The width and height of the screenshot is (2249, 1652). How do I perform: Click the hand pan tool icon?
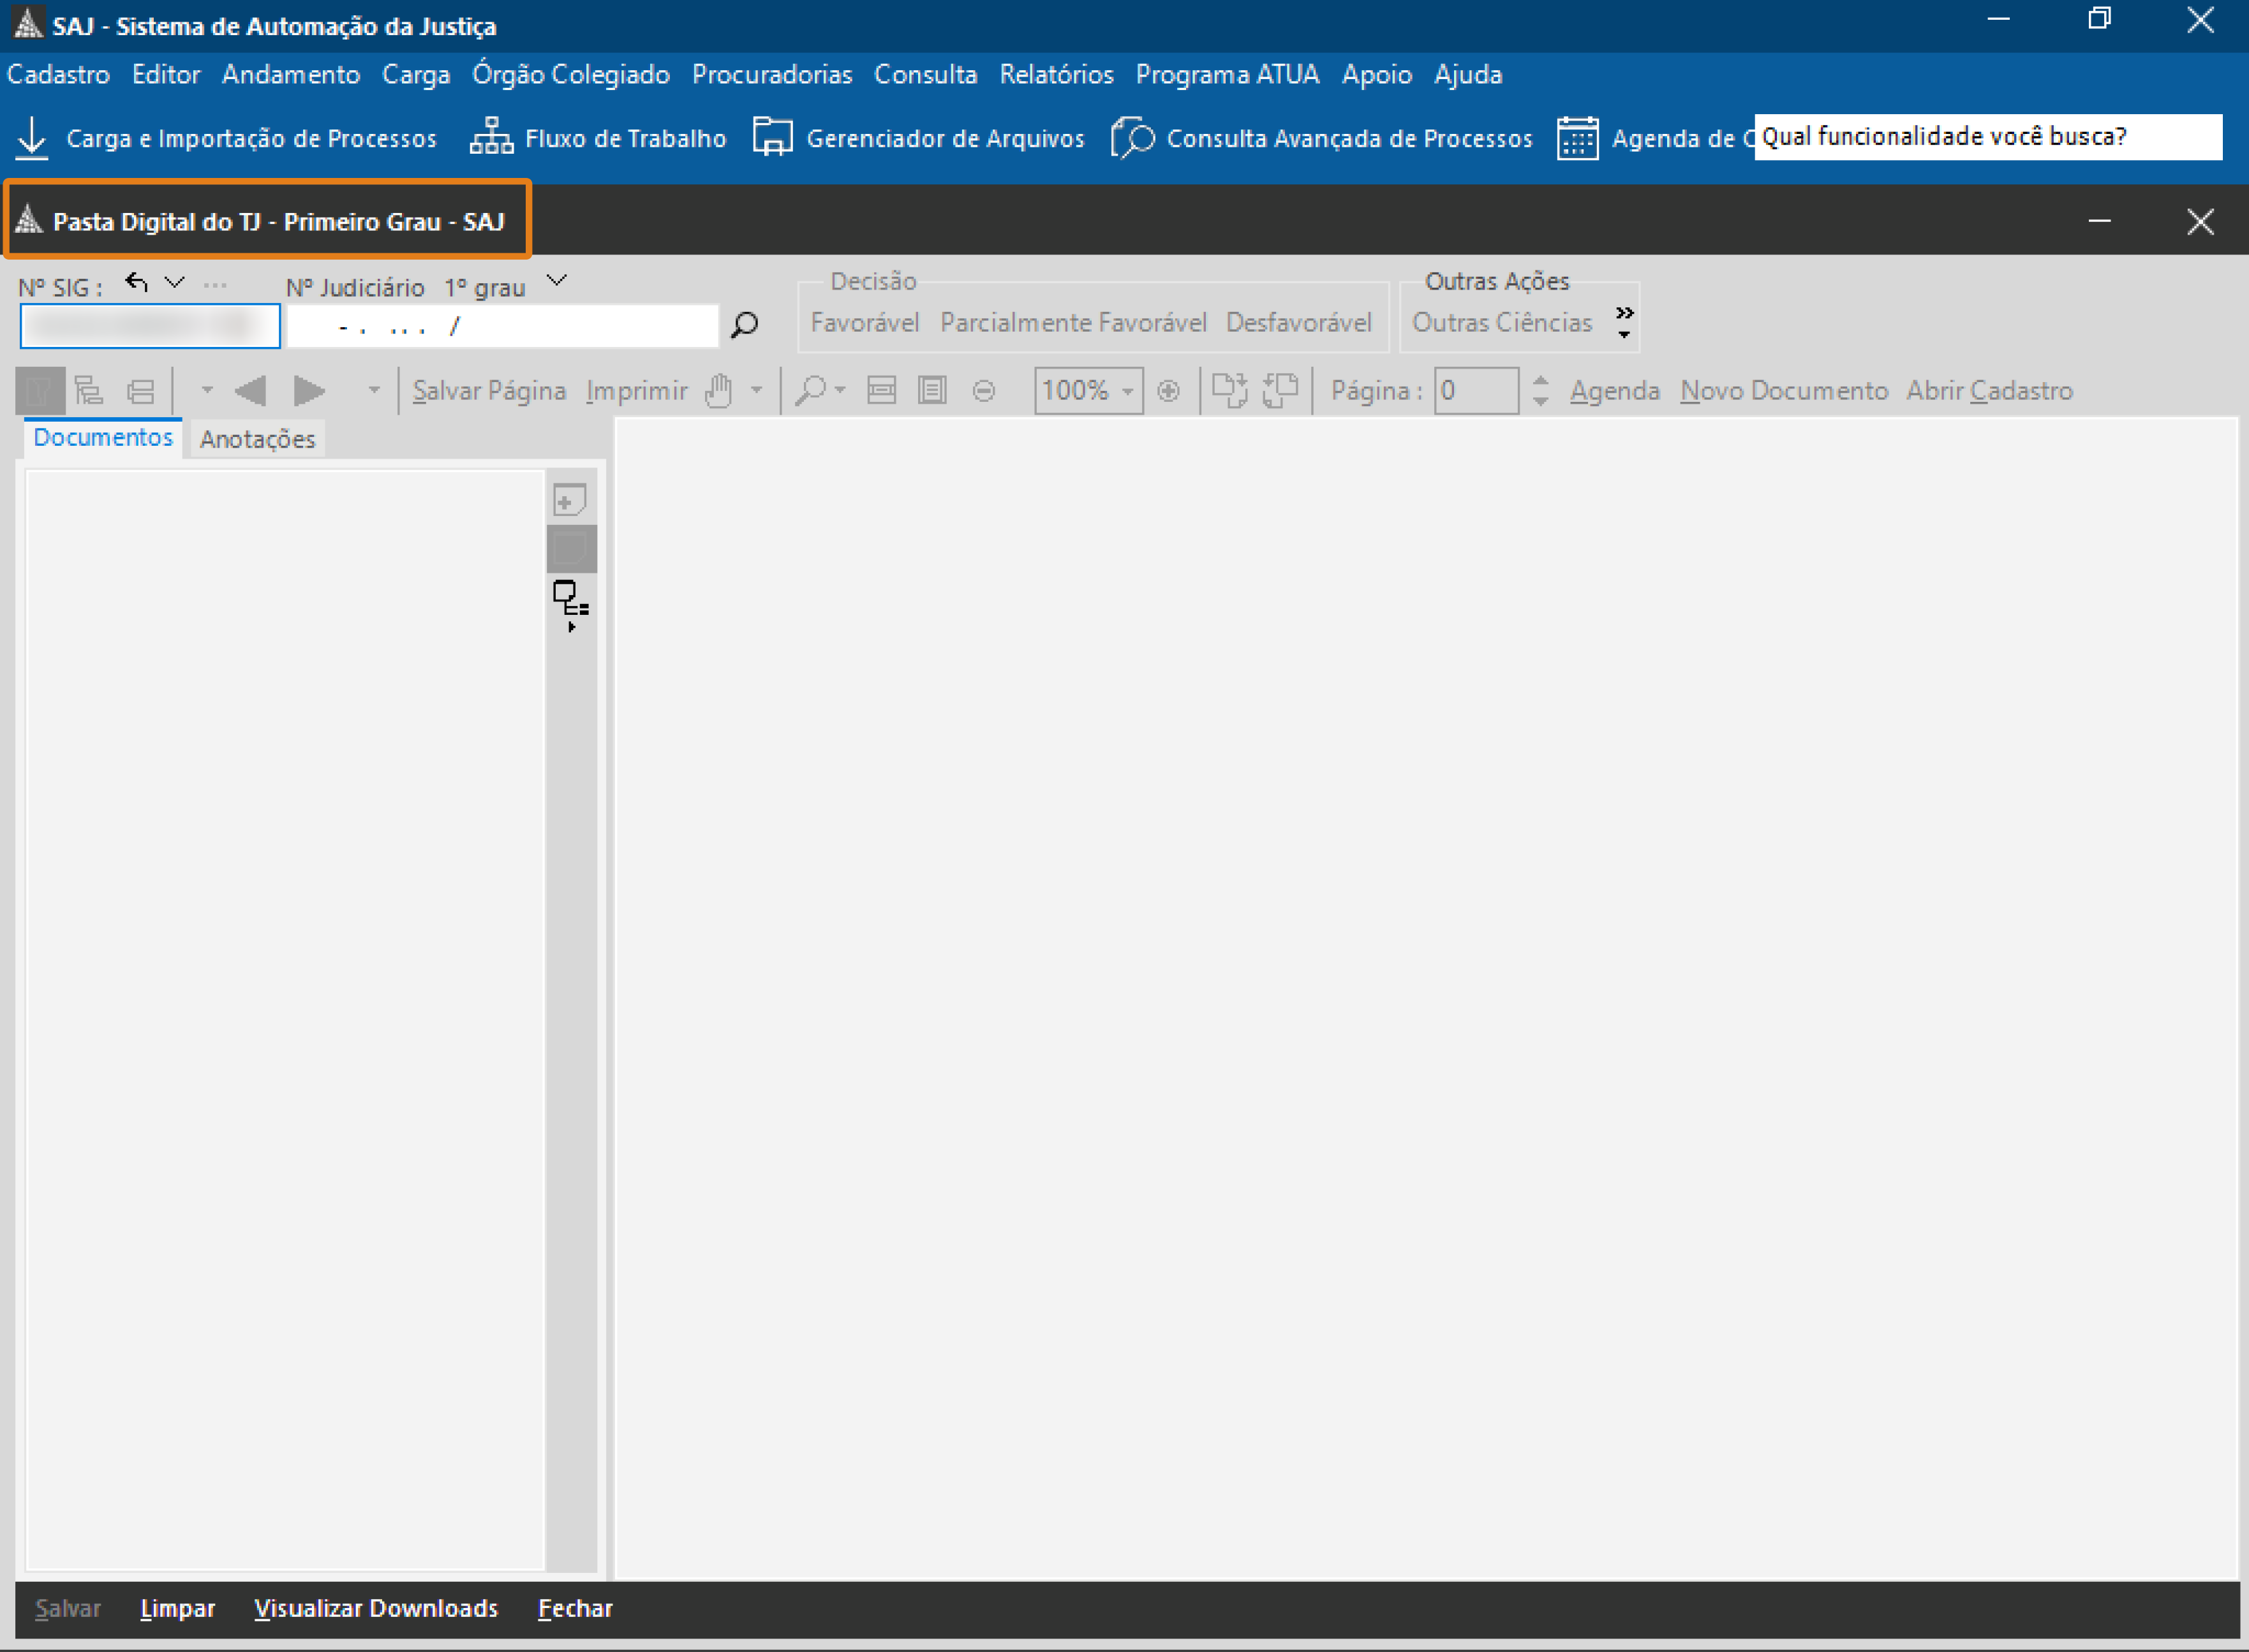[718, 390]
